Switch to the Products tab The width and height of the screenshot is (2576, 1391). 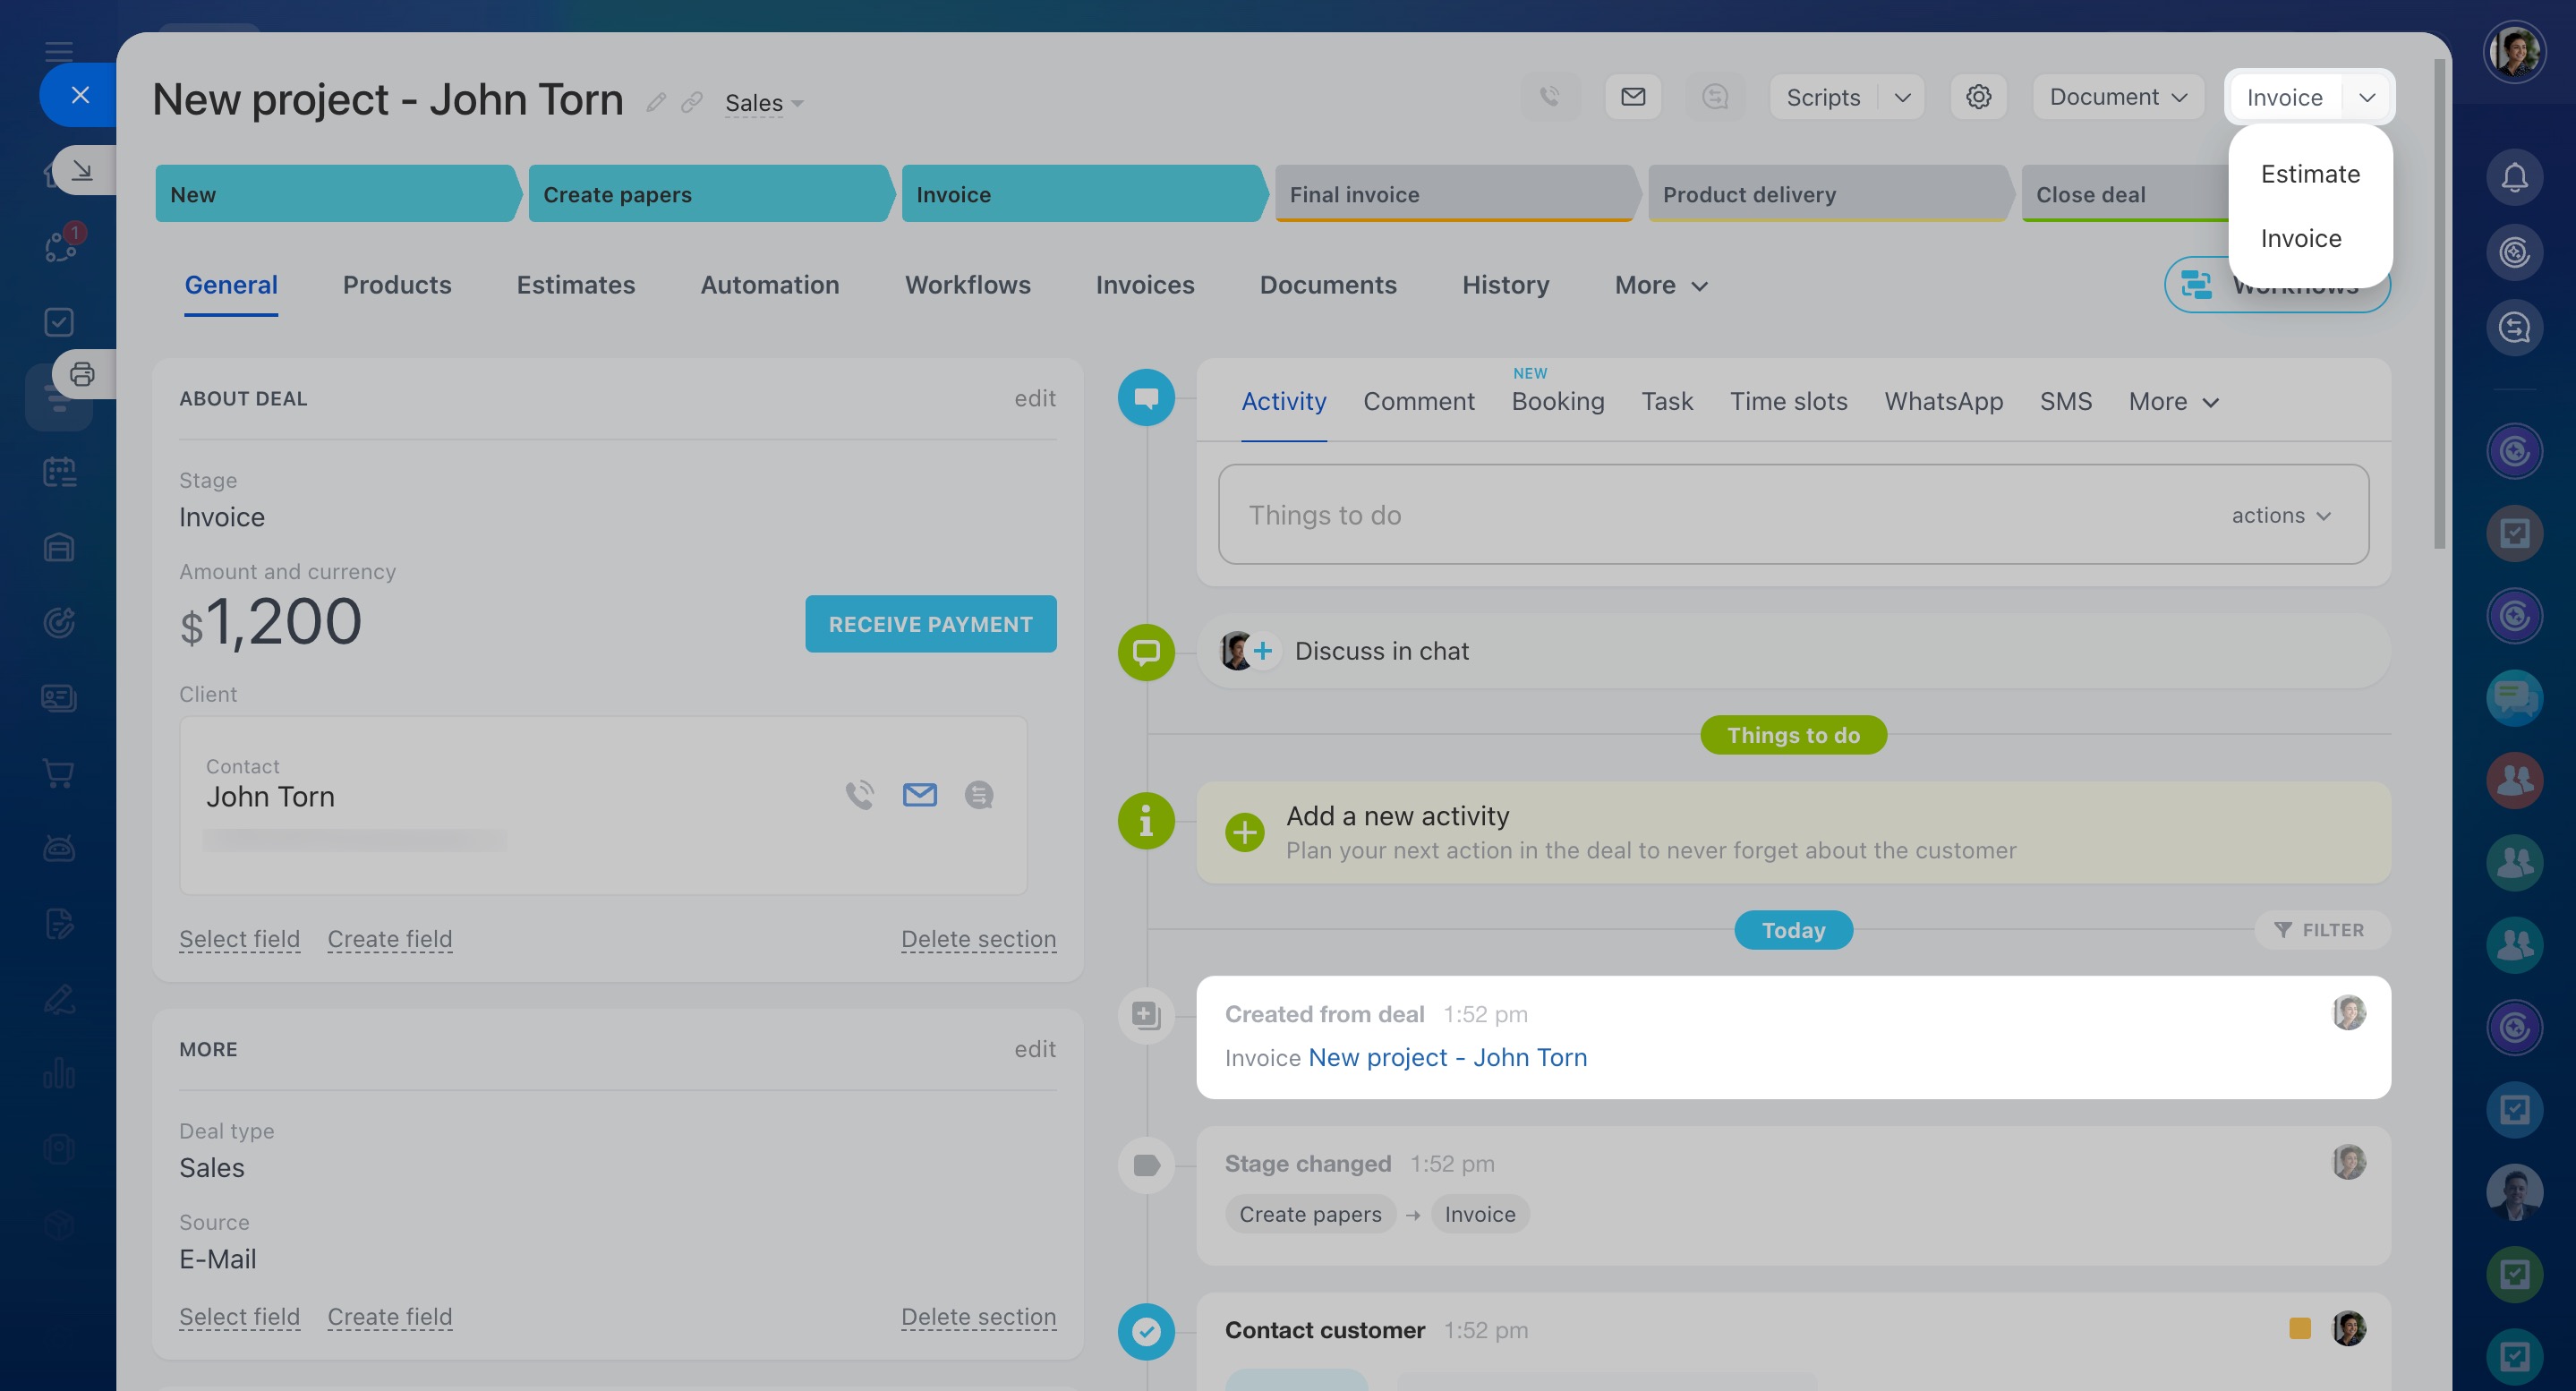[x=397, y=285]
